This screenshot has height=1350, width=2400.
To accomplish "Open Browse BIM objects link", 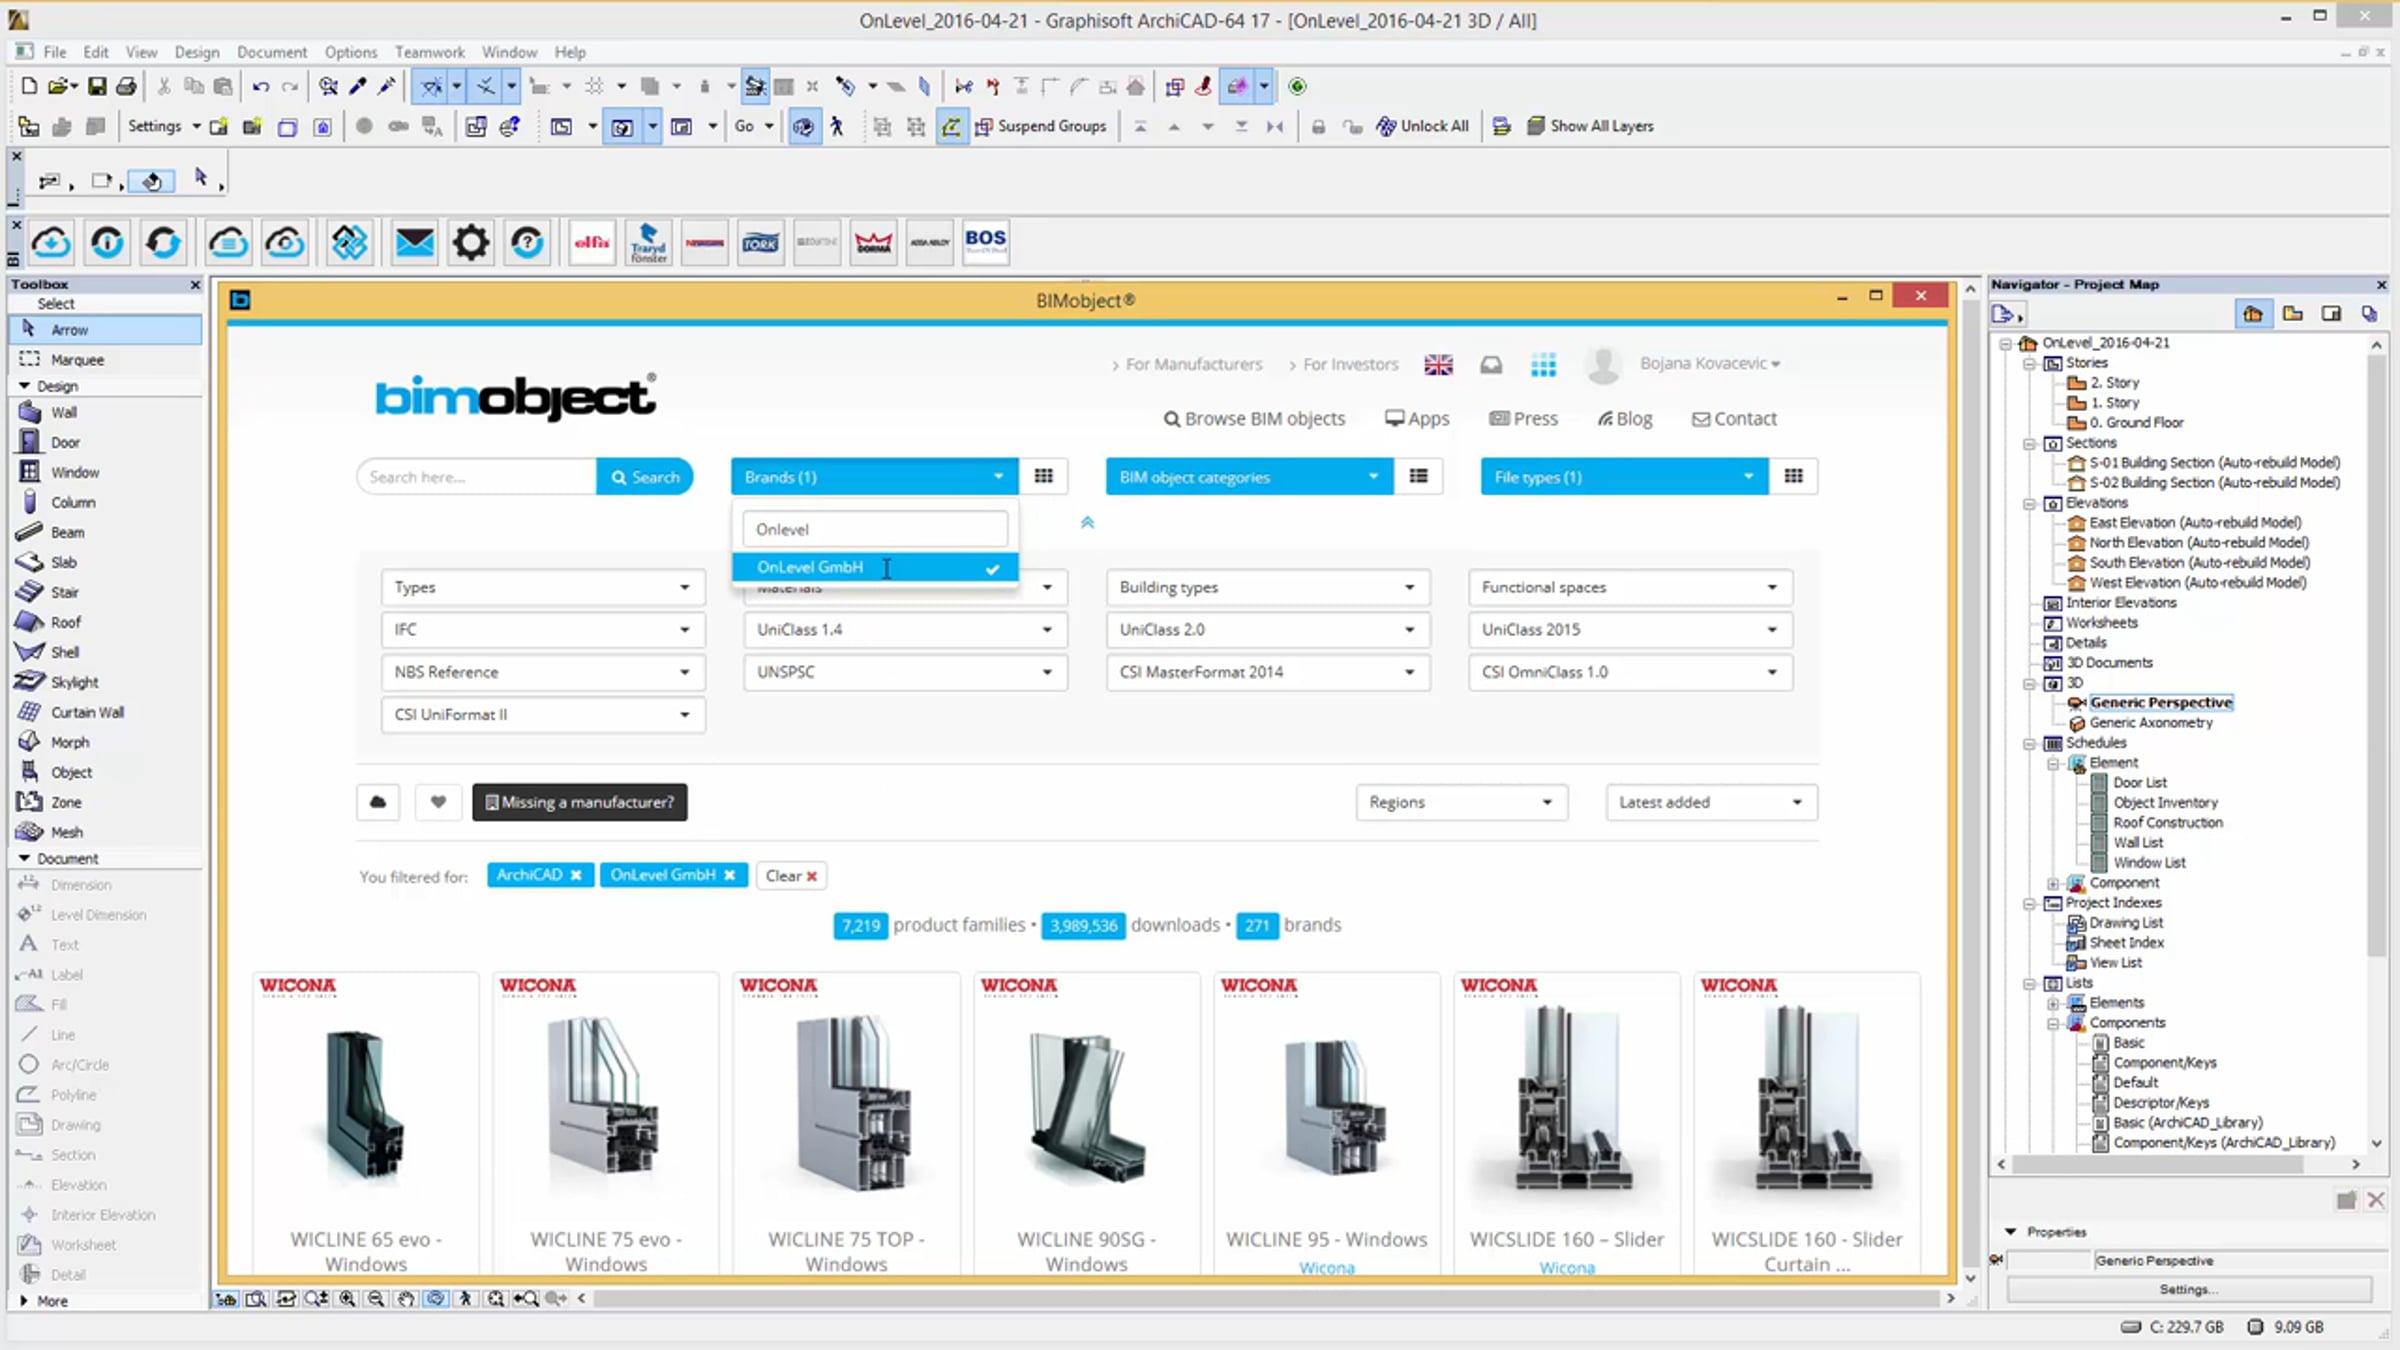I will tap(1255, 418).
